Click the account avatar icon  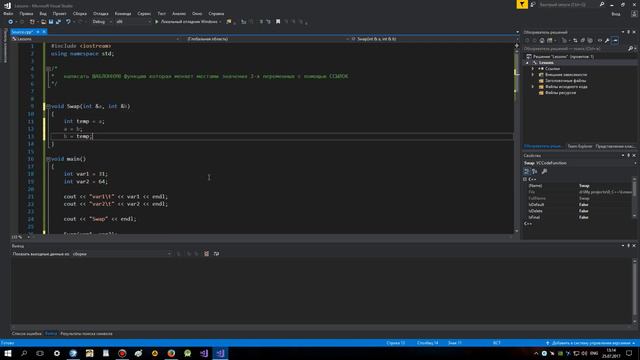coord(634,13)
